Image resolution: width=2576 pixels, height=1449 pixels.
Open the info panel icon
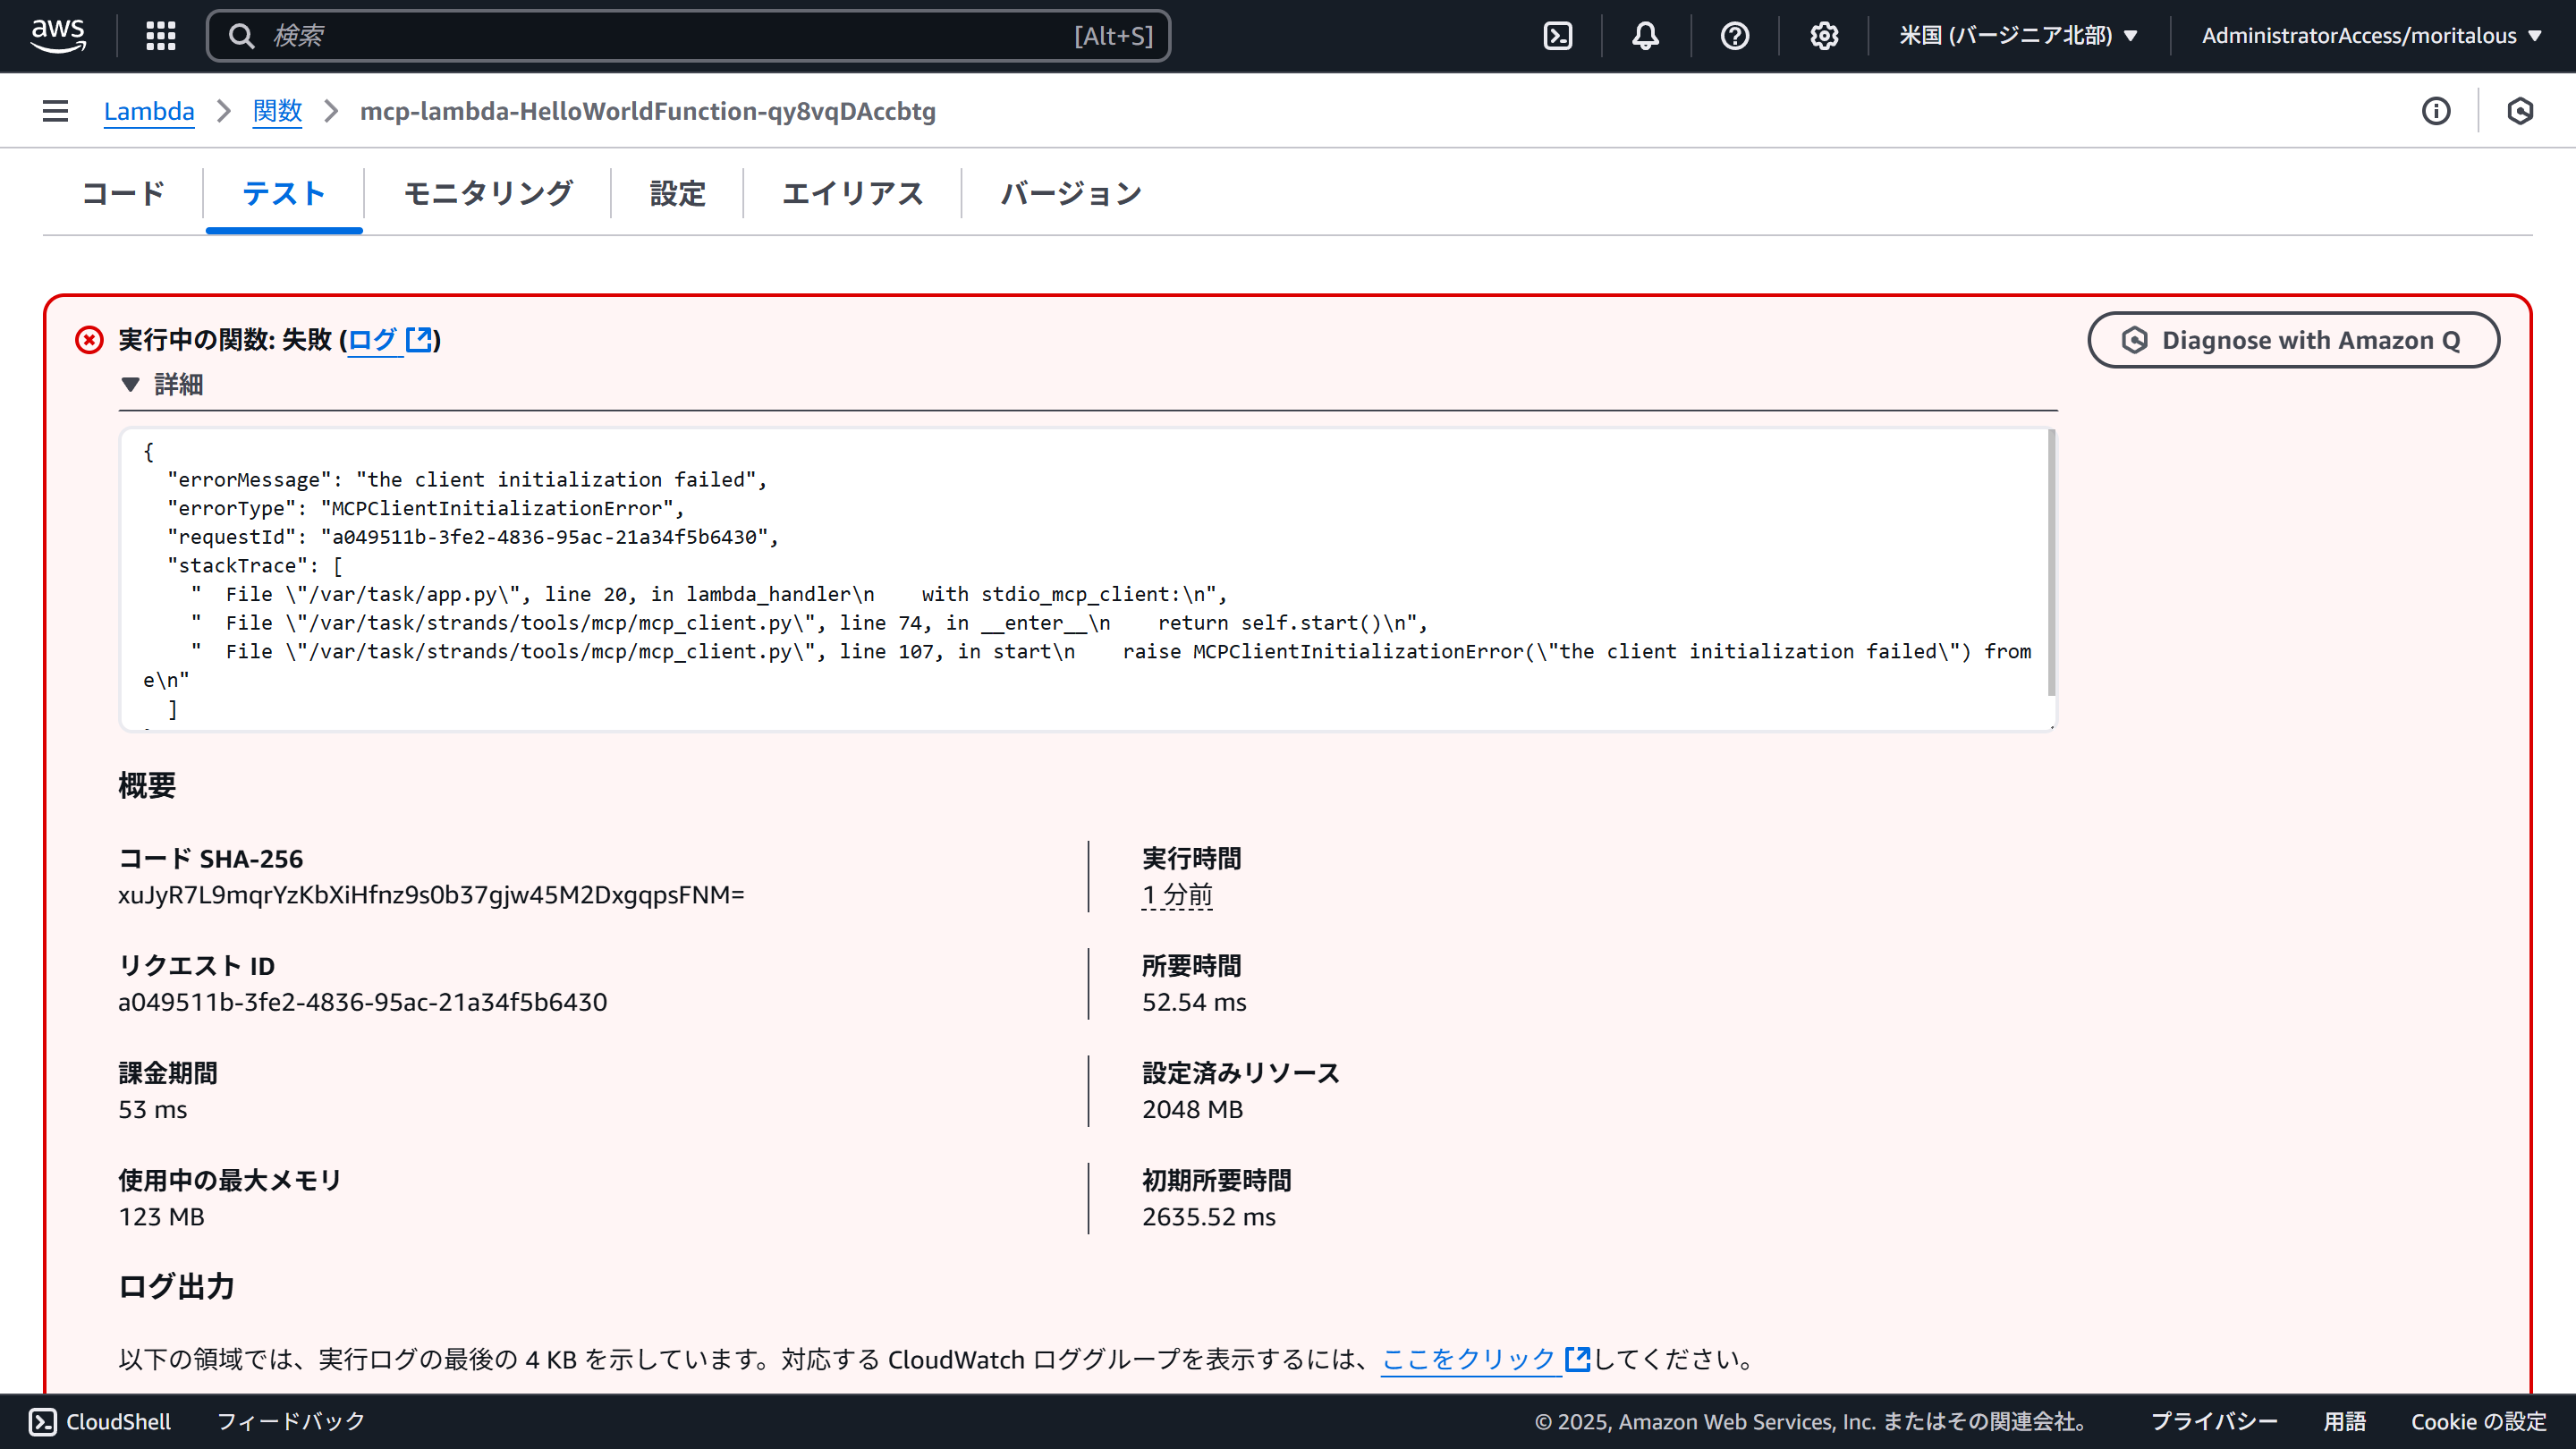[2436, 111]
